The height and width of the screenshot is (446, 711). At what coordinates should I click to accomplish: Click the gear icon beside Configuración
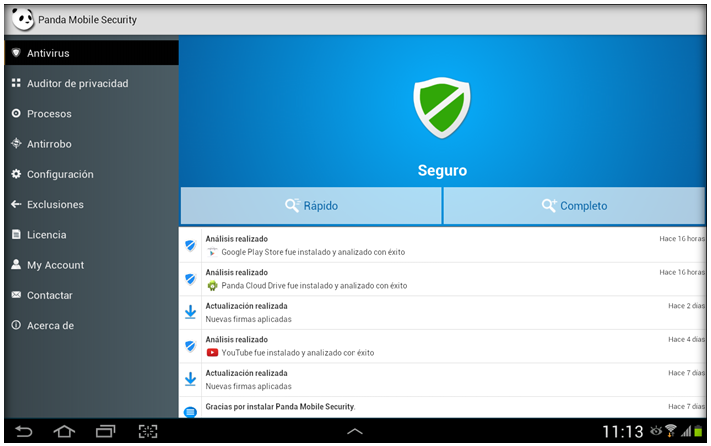tap(16, 174)
